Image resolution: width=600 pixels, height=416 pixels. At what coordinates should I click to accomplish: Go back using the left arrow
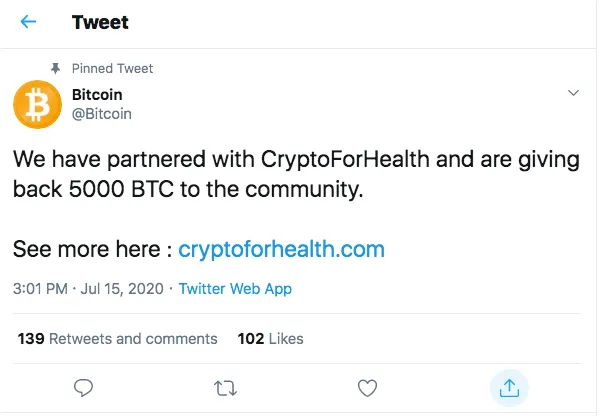coord(27,22)
